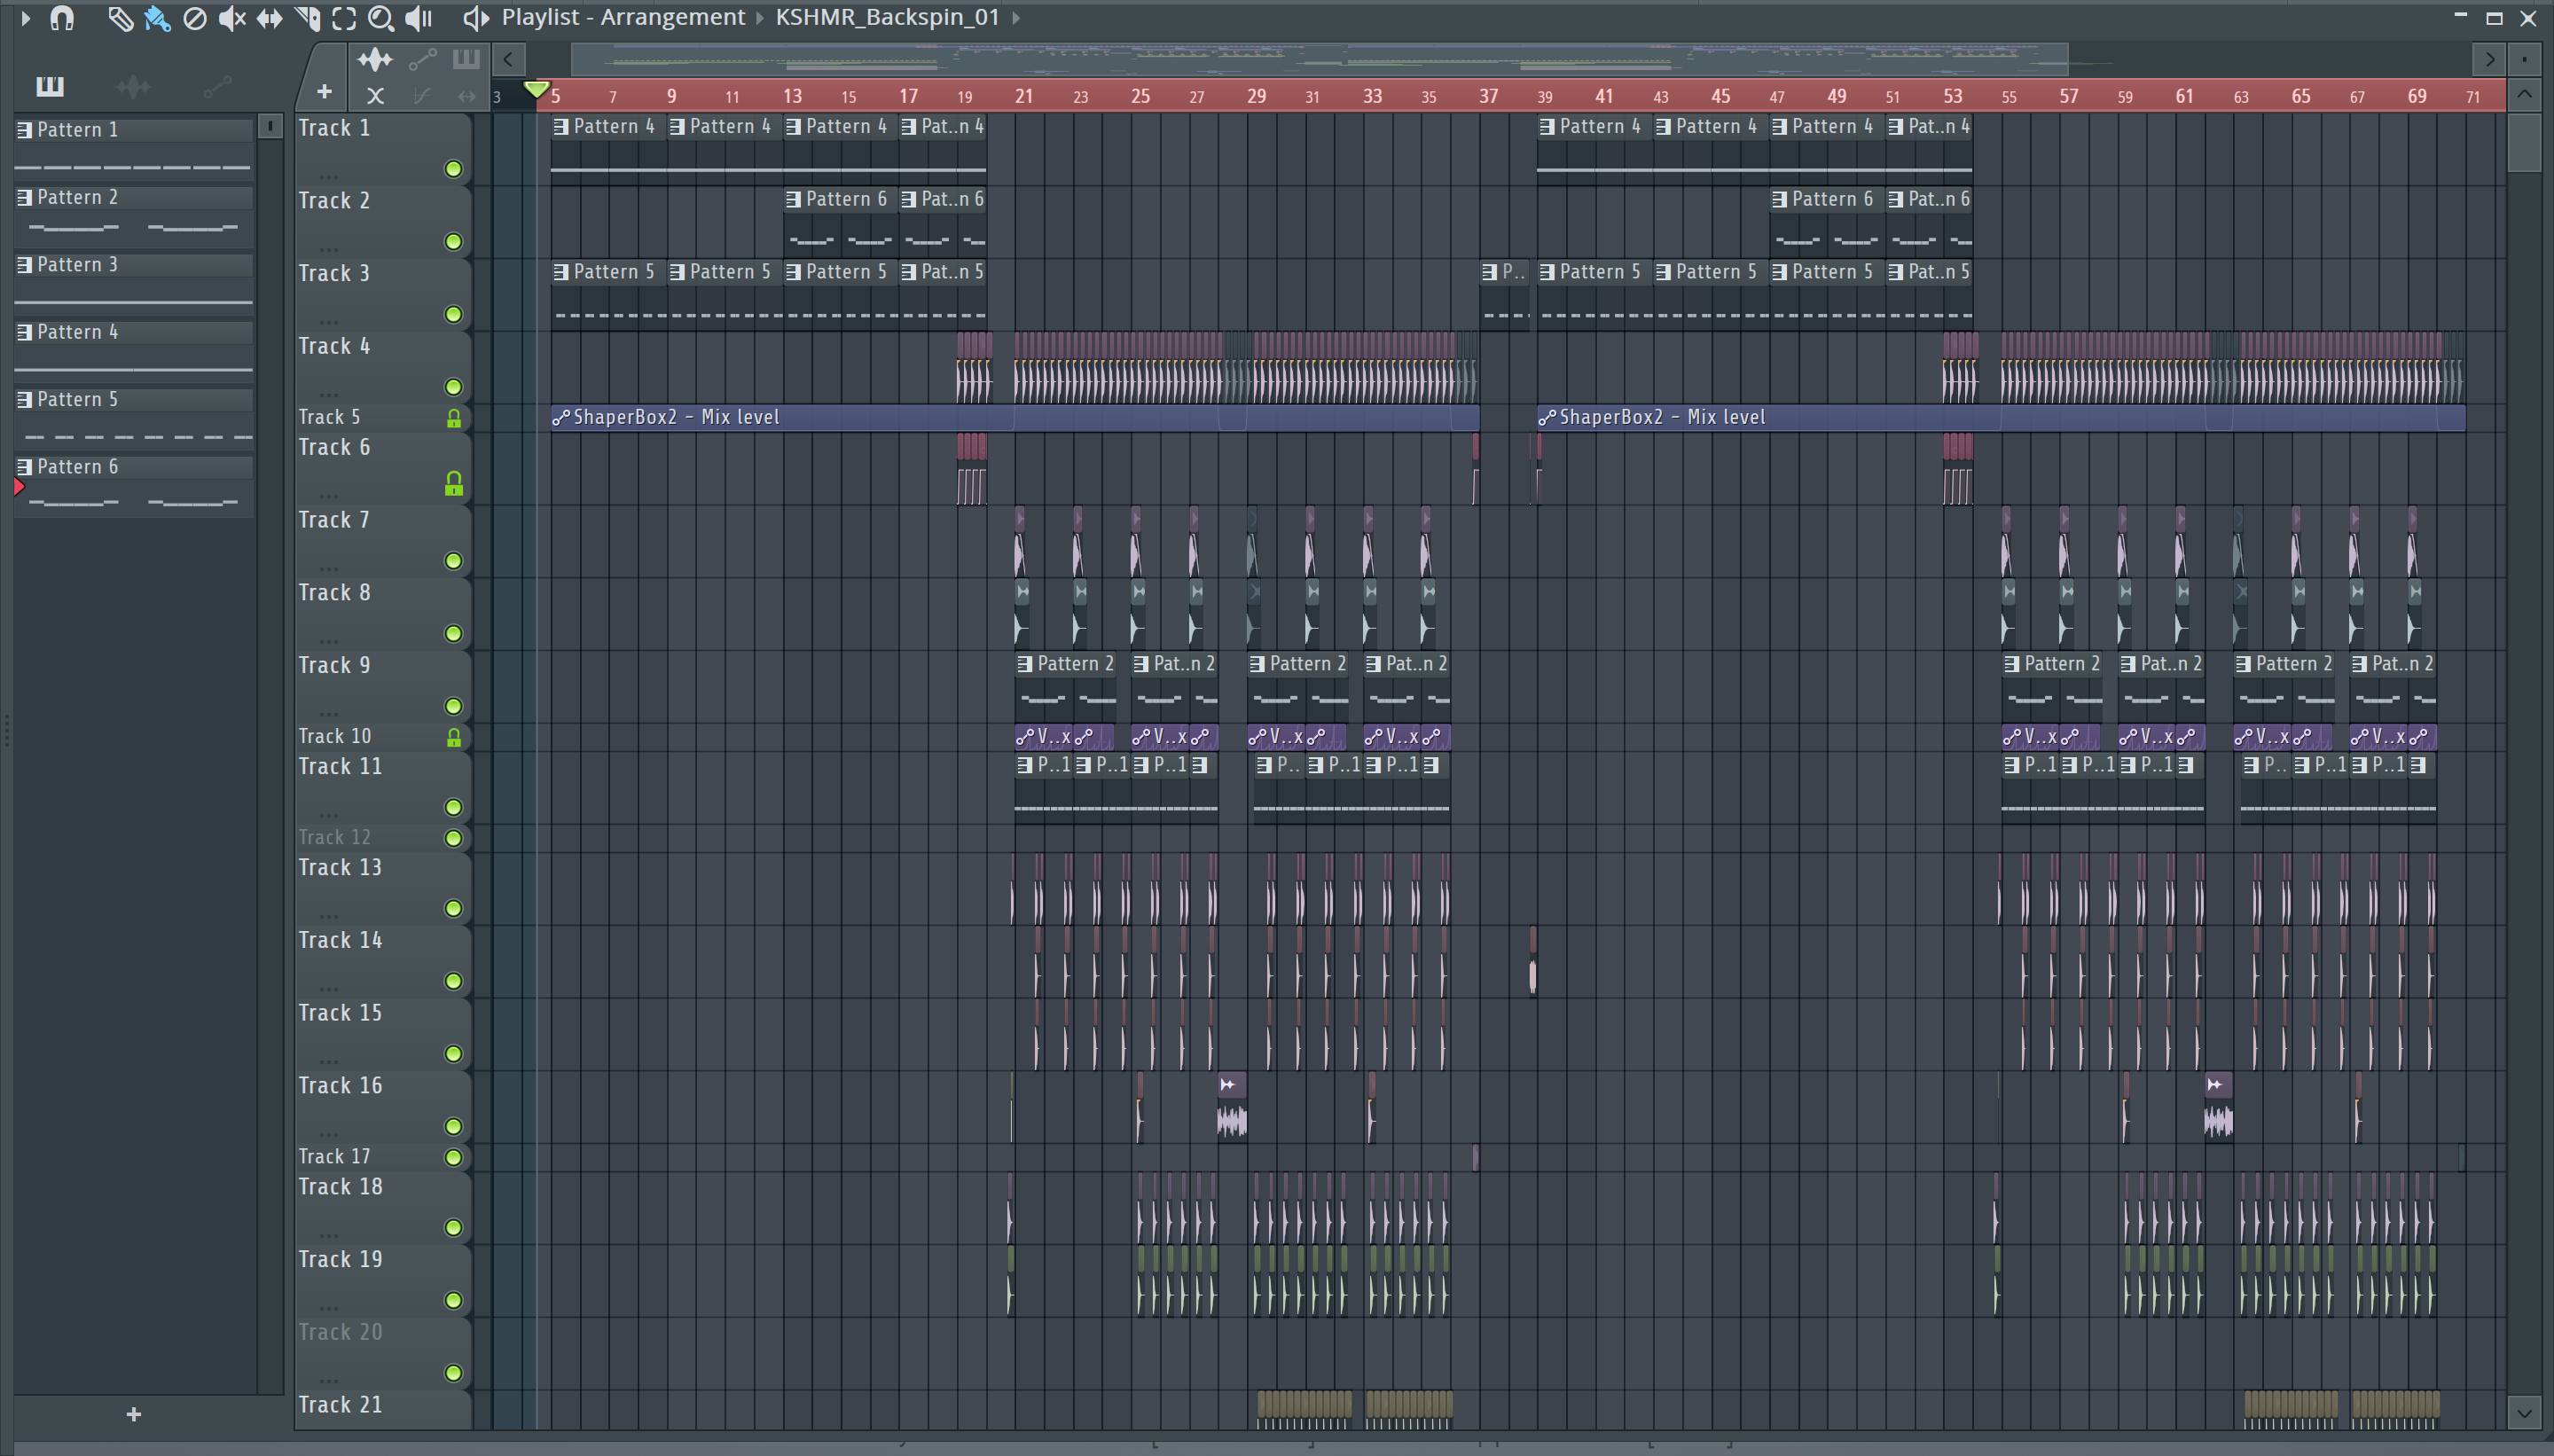Mute Track 9 with its green LED
The width and height of the screenshot is (2554, 1456).
pyautogui.click(x=453, y=707)
